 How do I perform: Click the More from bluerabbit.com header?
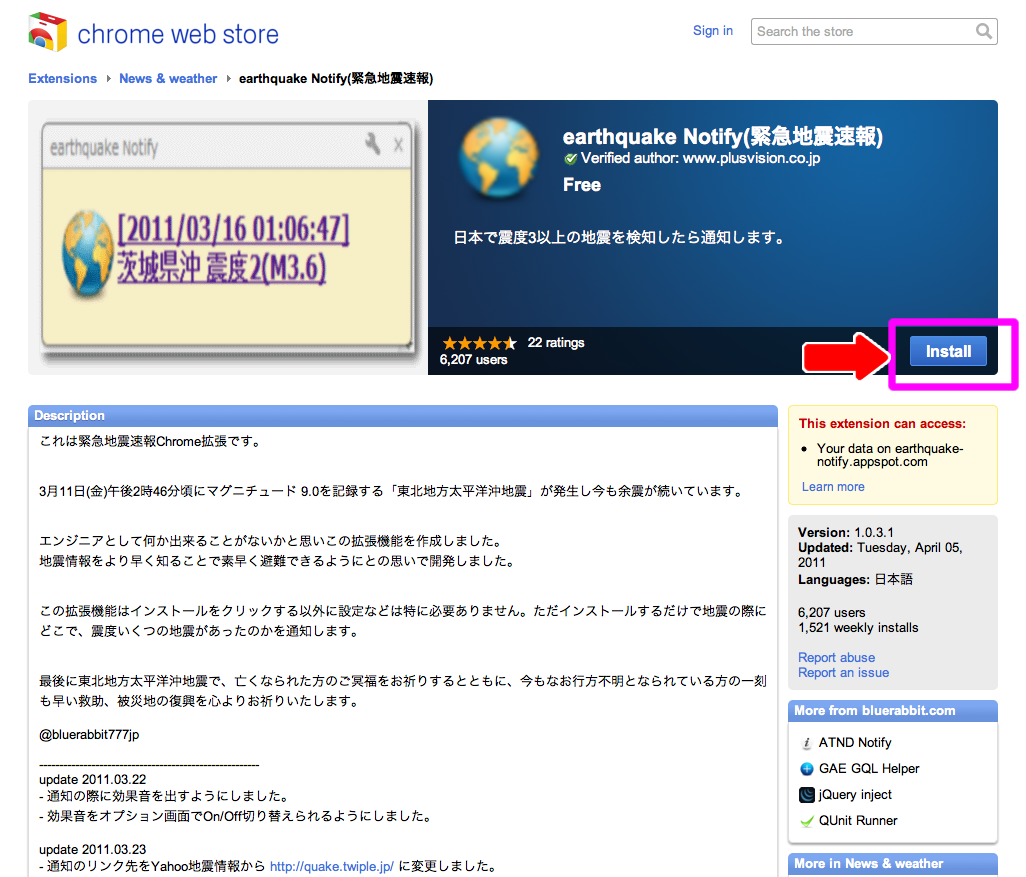[x=893, y=711]
